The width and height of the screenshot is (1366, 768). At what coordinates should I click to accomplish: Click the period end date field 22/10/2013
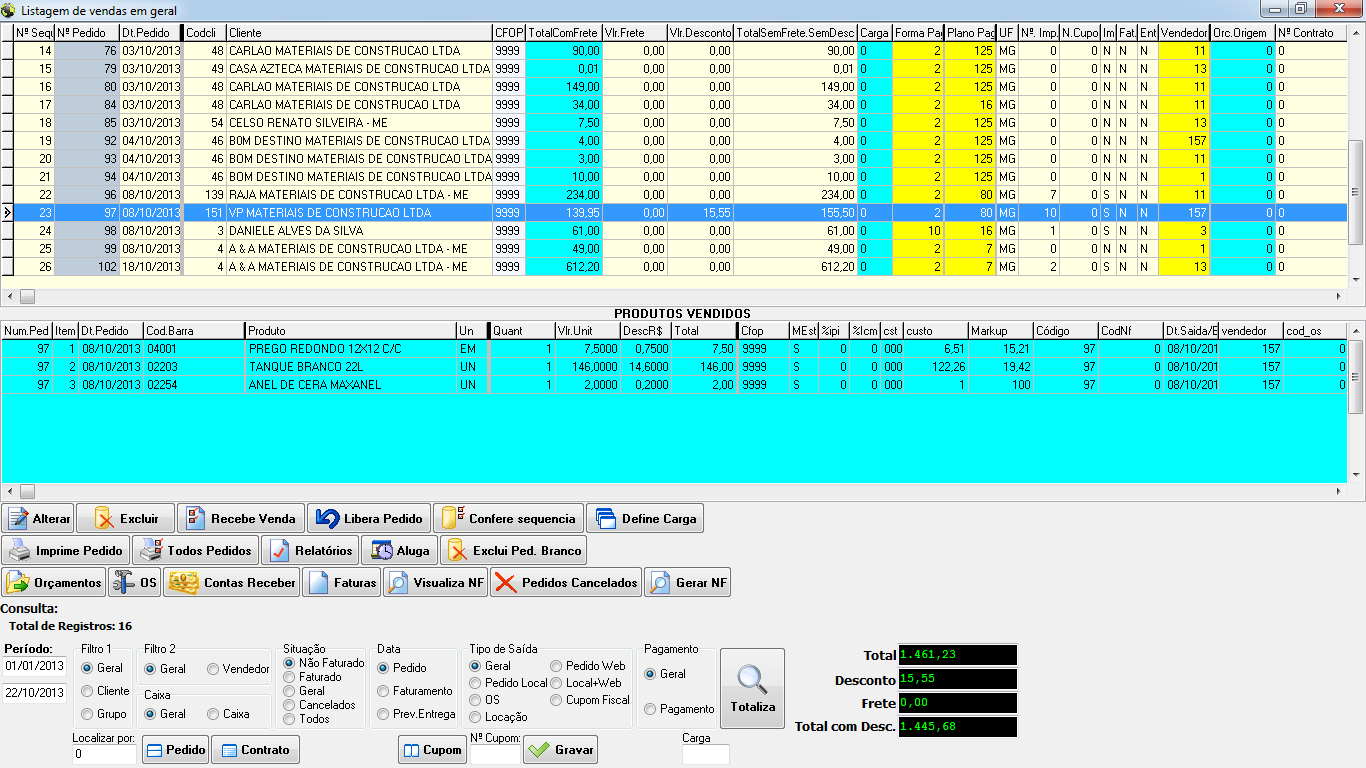coord(34,692)
